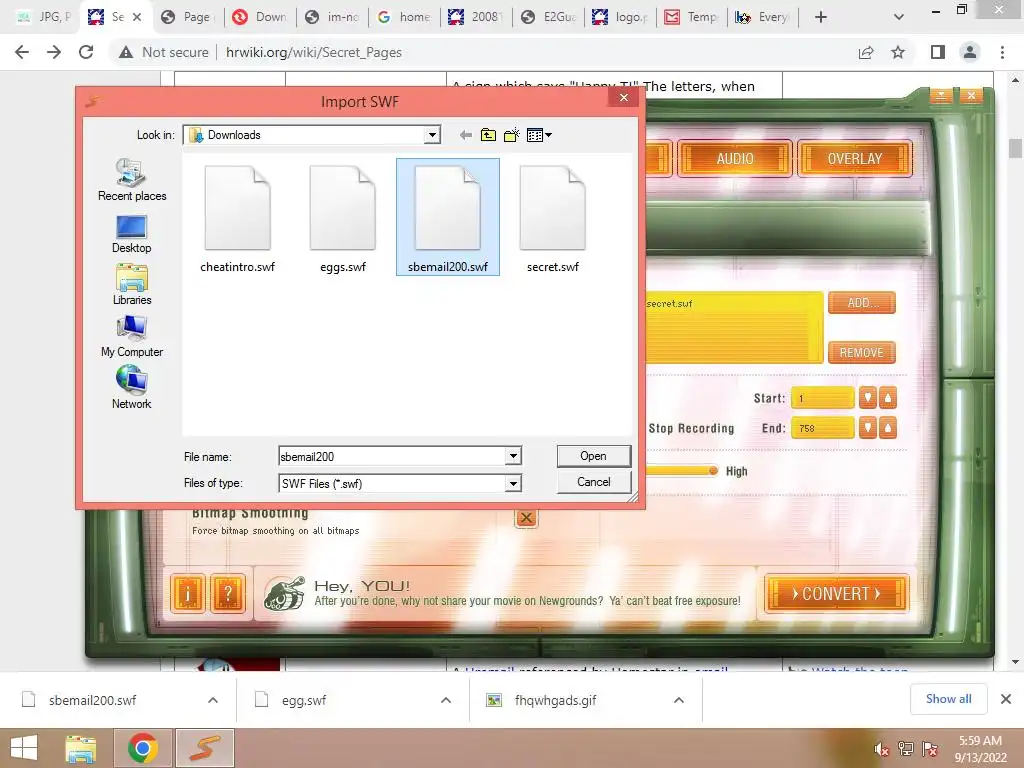Toggle browser side panel icon

pyautogui.click(x=938, y=52)
